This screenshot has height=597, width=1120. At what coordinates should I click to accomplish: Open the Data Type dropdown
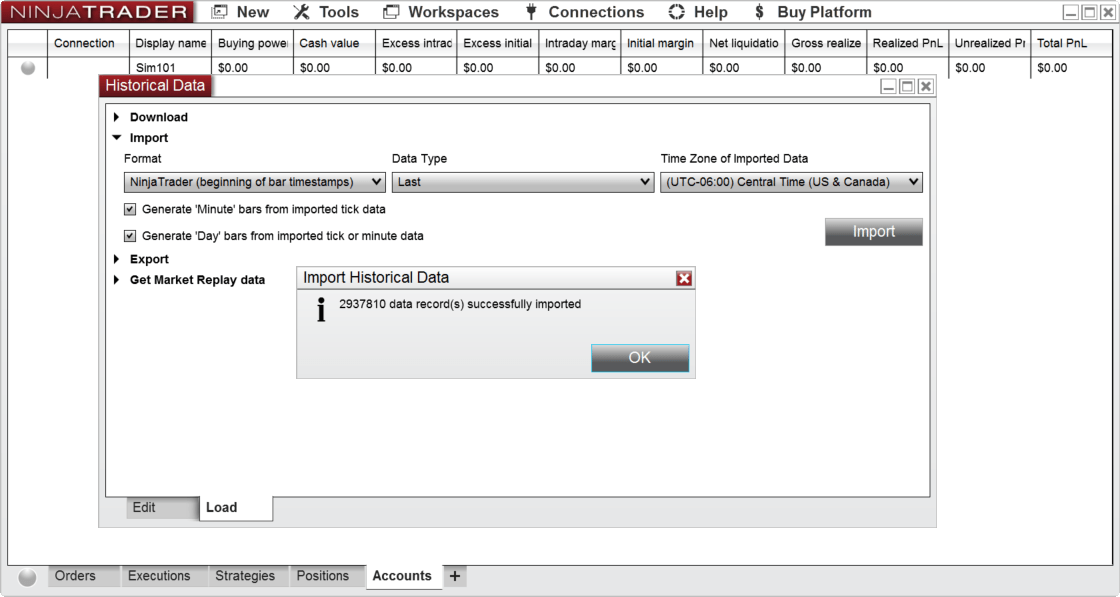523,182
